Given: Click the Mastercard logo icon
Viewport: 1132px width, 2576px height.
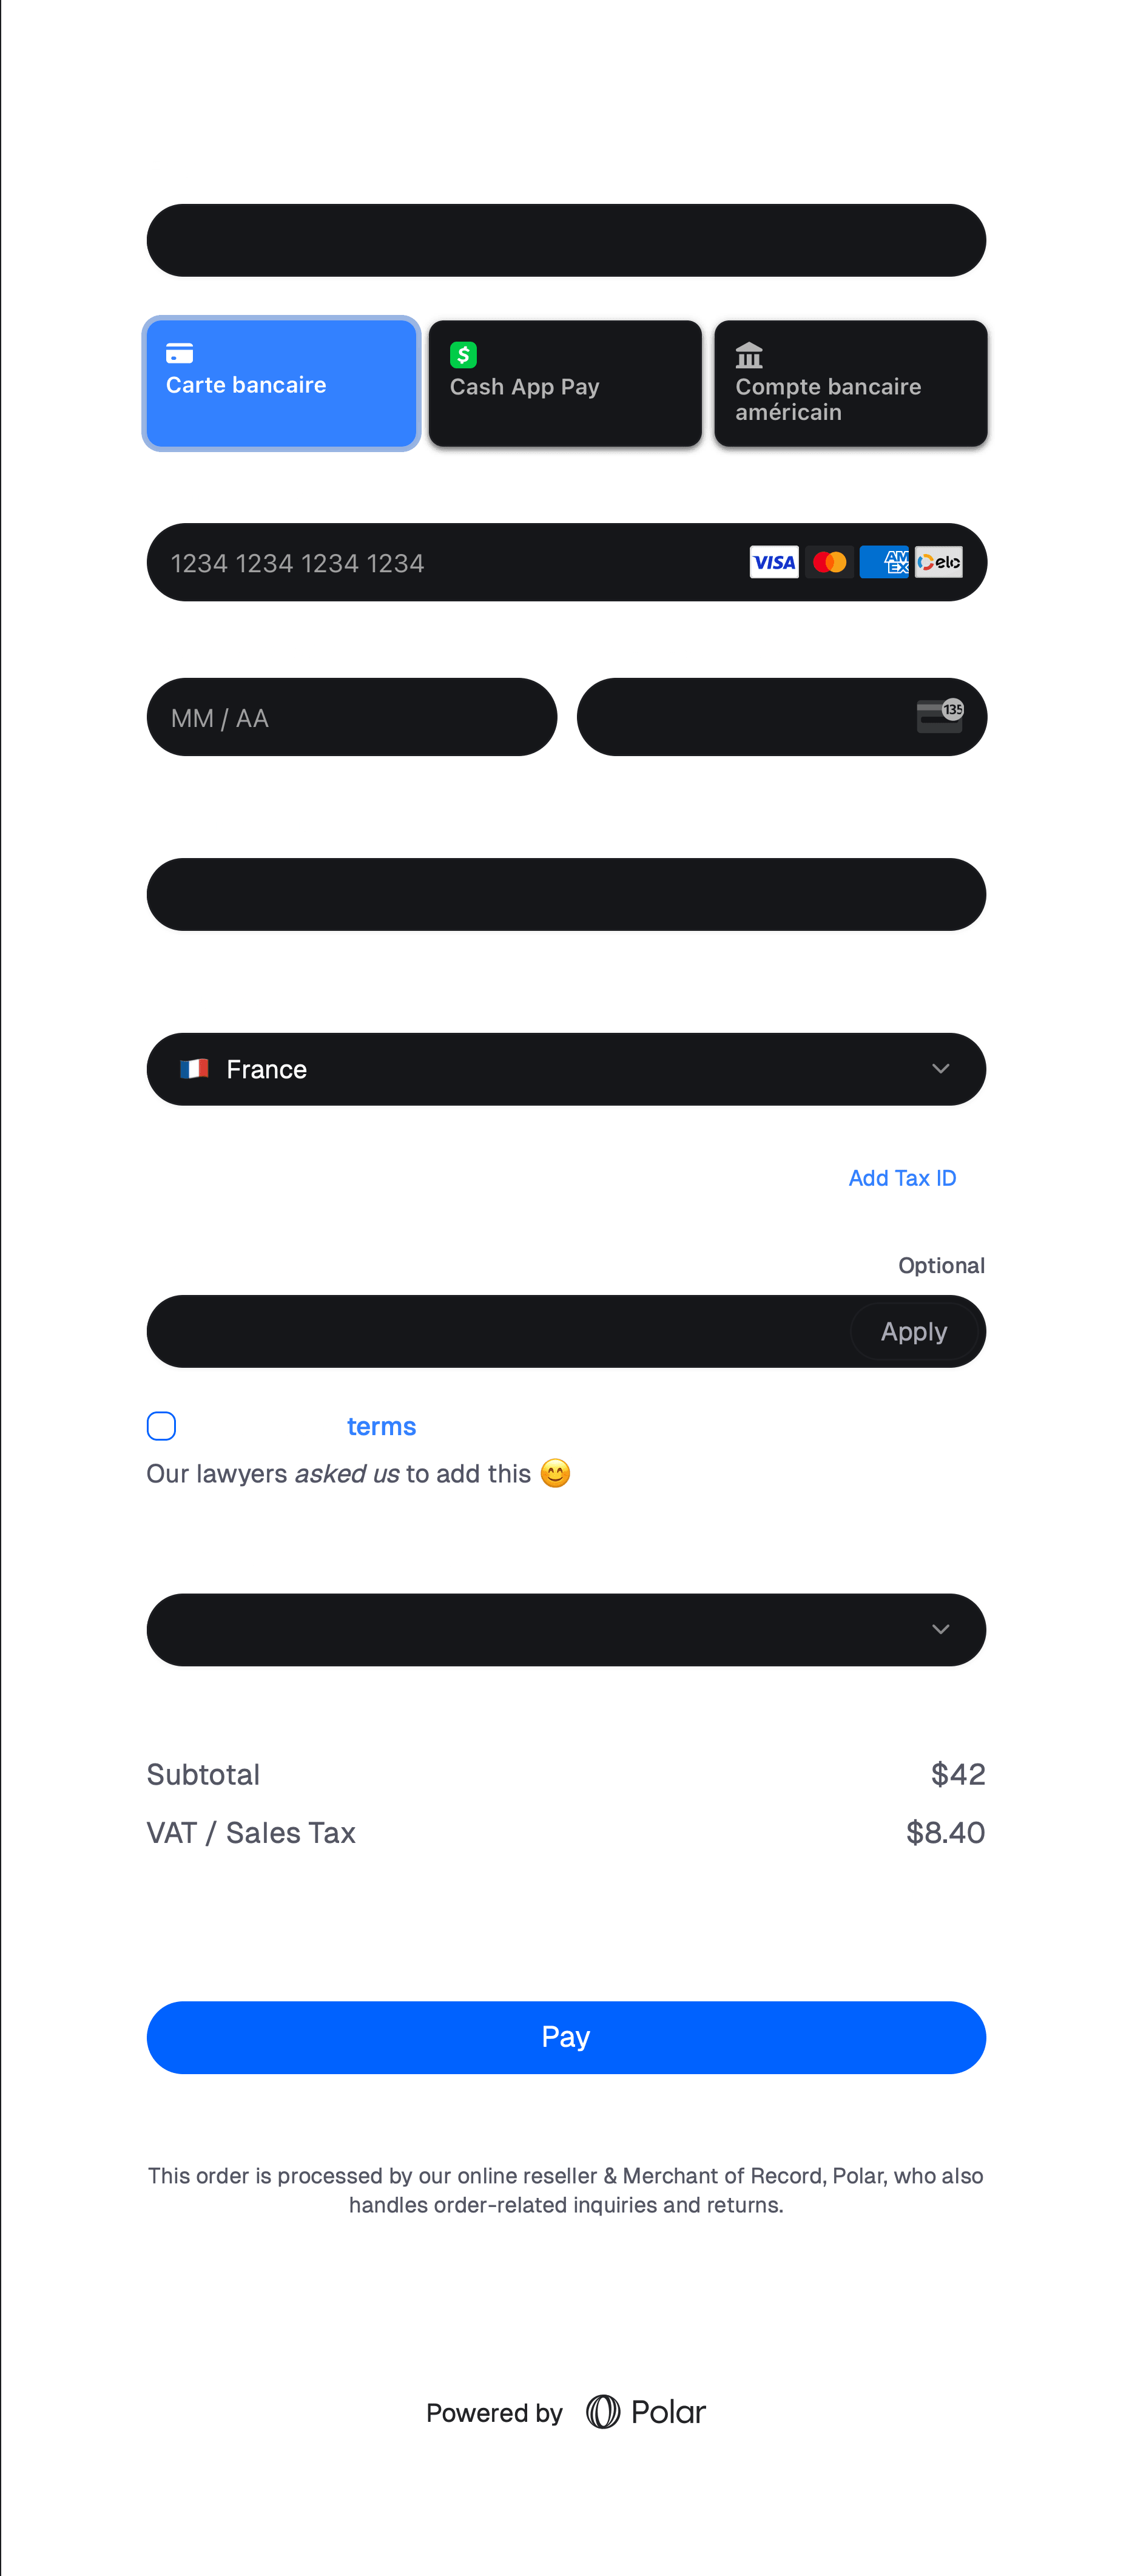Looking at the screenshot, I should pos(829,562).
